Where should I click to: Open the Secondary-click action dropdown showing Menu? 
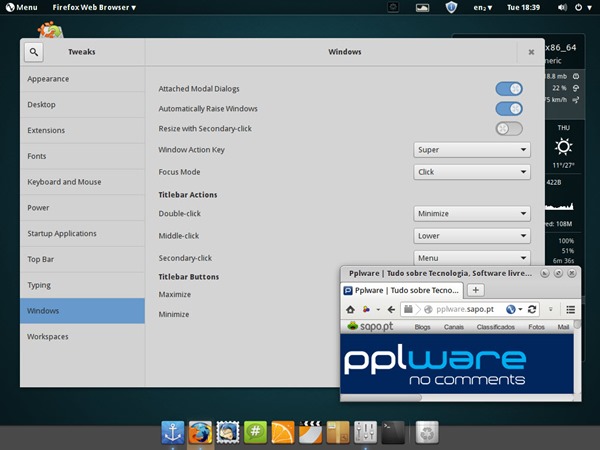pos(472,258)
